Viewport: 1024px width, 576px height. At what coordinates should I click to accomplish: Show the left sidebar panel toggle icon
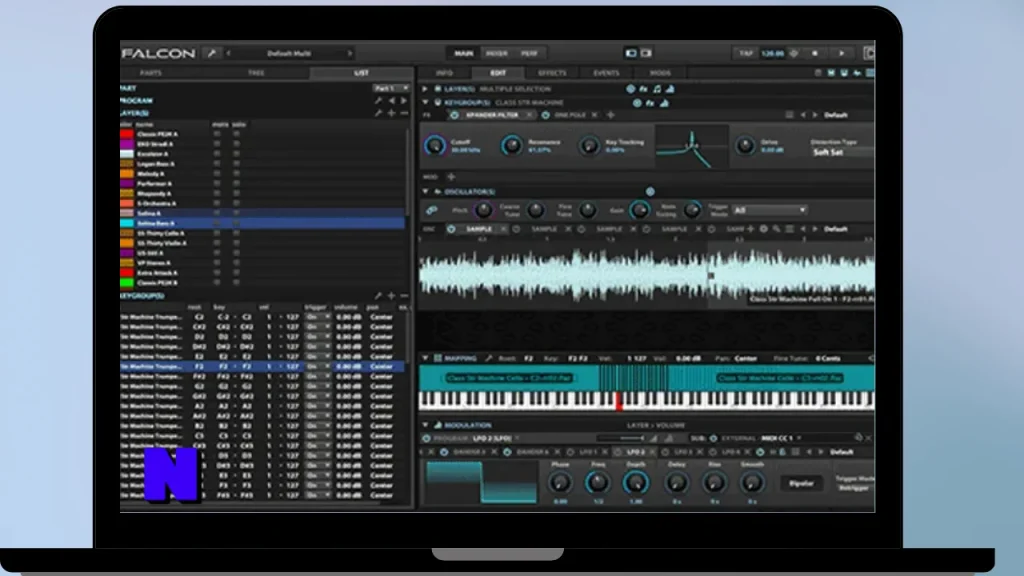pyautogui.click(x=631, y=54)
